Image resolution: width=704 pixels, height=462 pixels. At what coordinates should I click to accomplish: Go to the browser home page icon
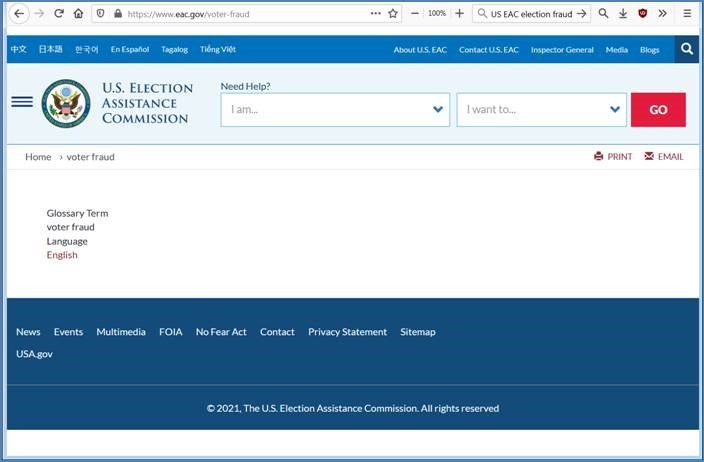point(78,14)
